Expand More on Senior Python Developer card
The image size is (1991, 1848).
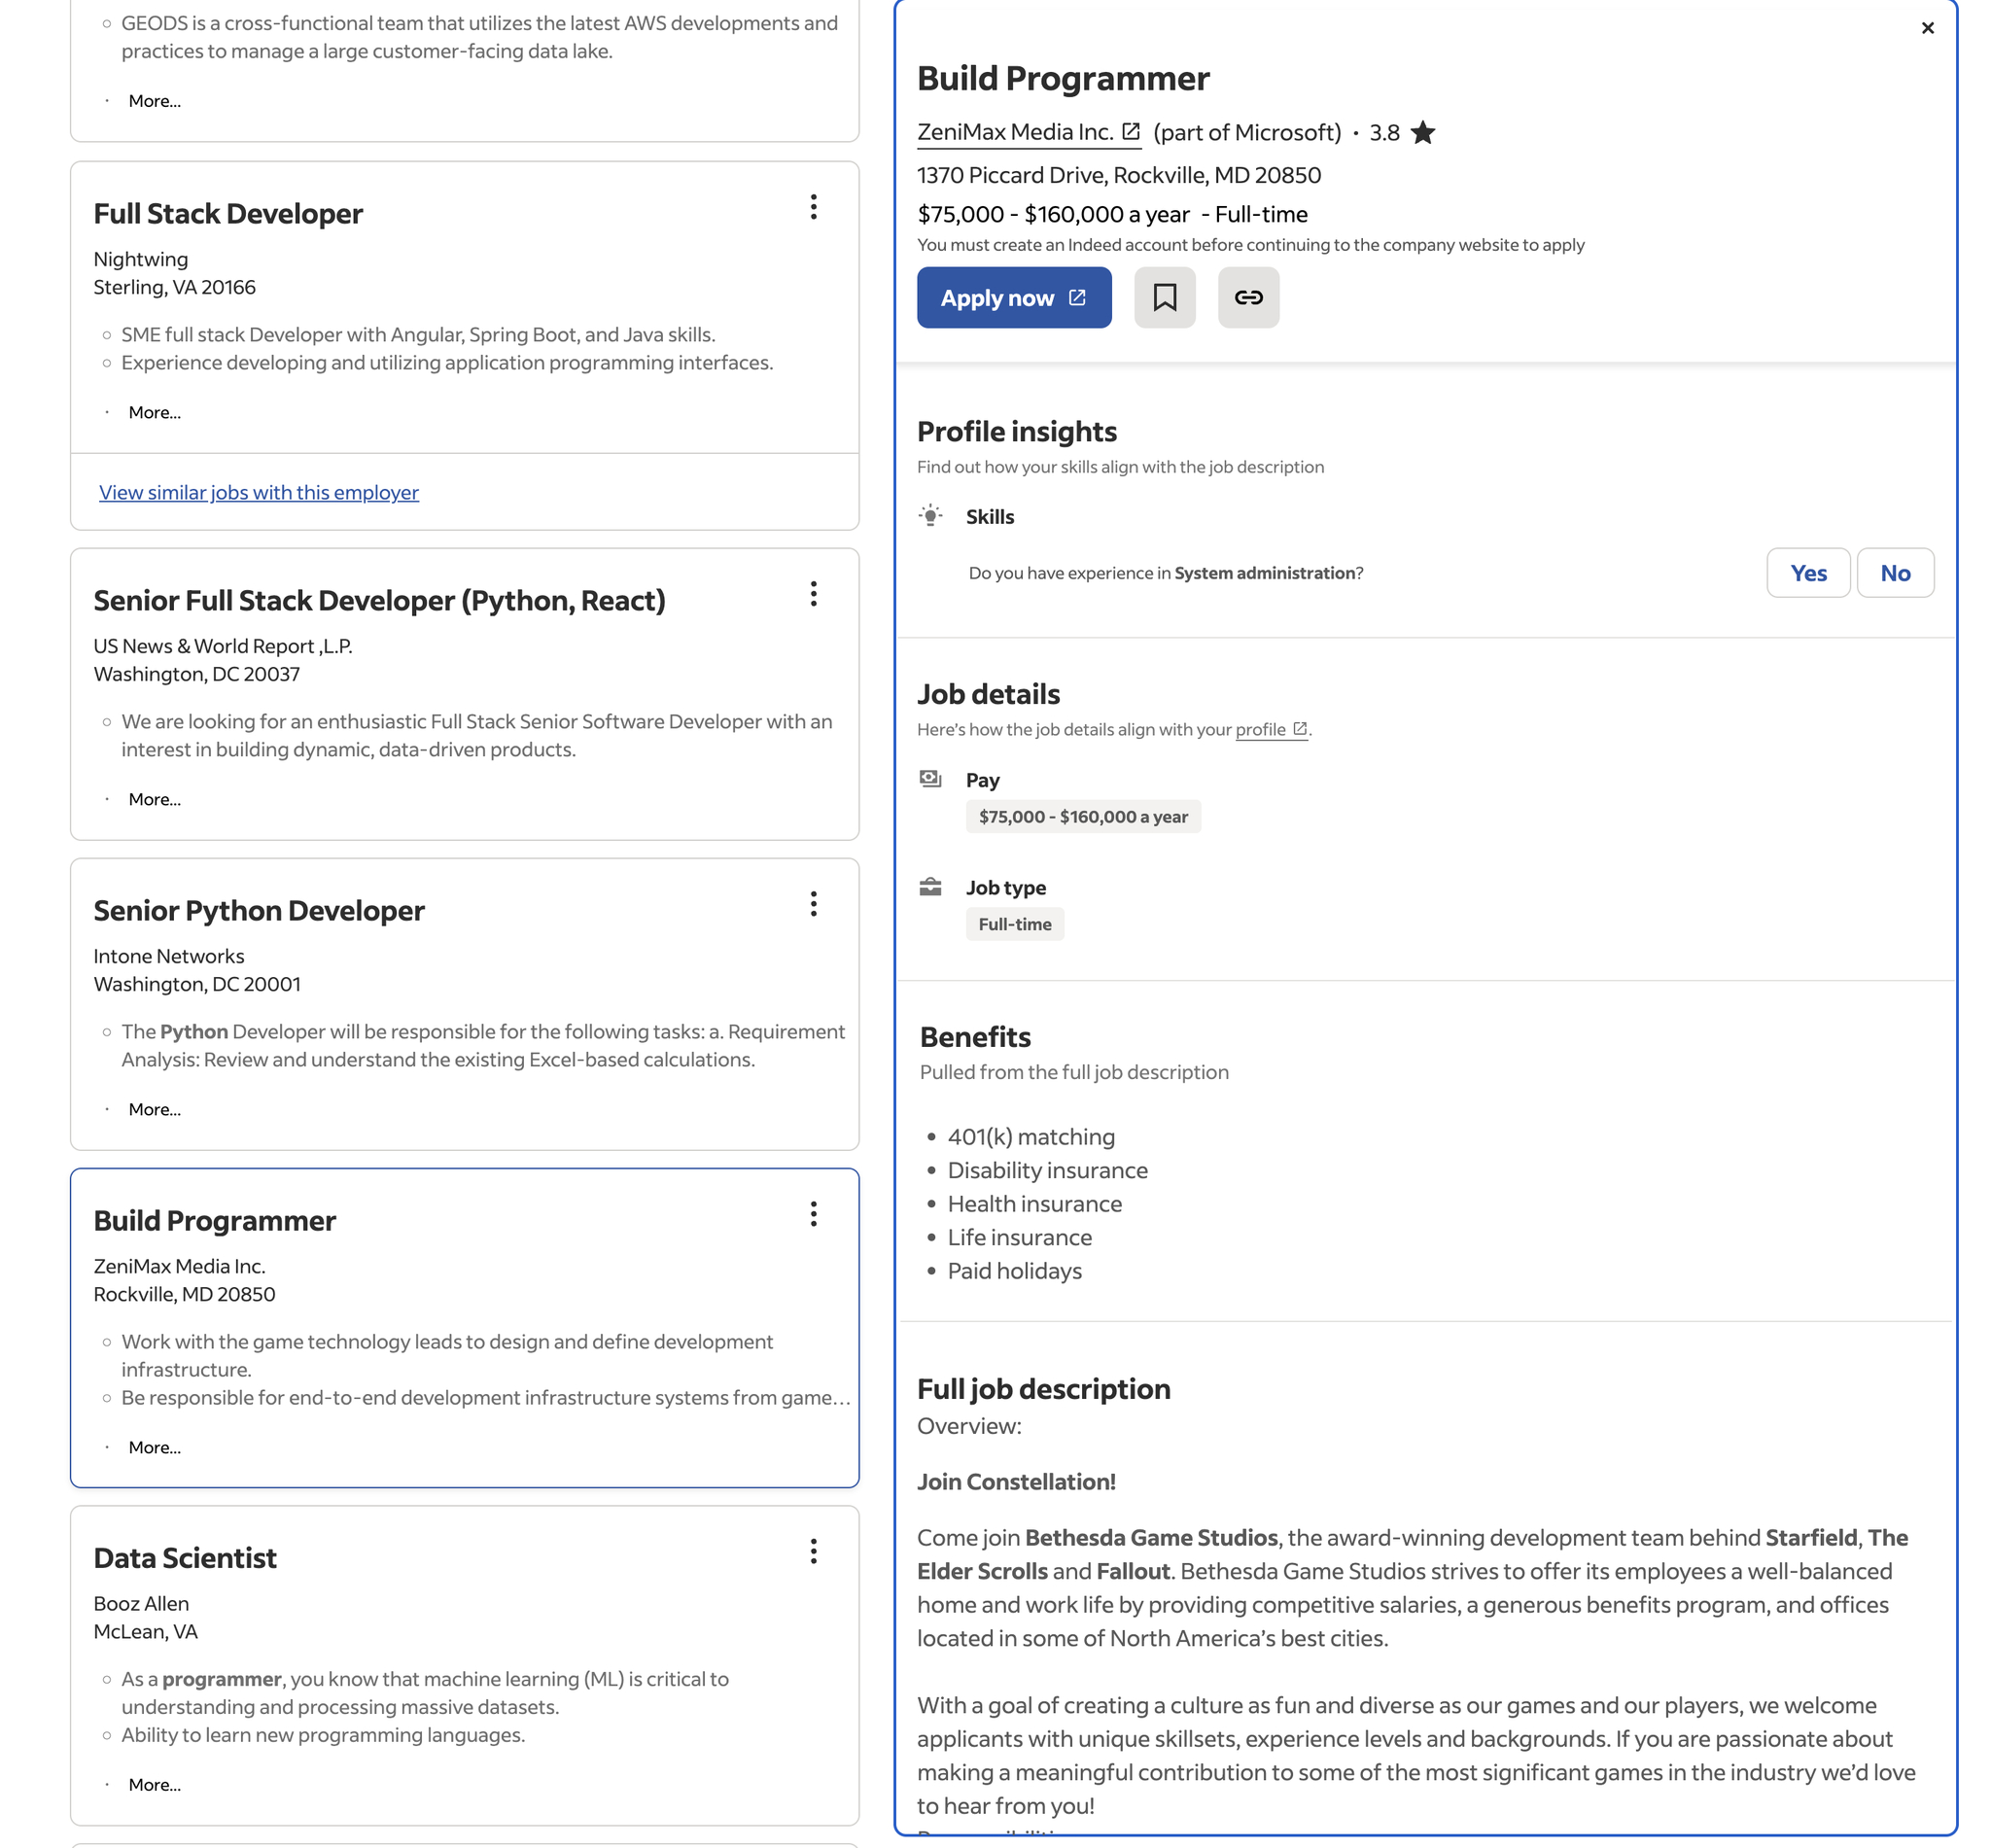154,1109
